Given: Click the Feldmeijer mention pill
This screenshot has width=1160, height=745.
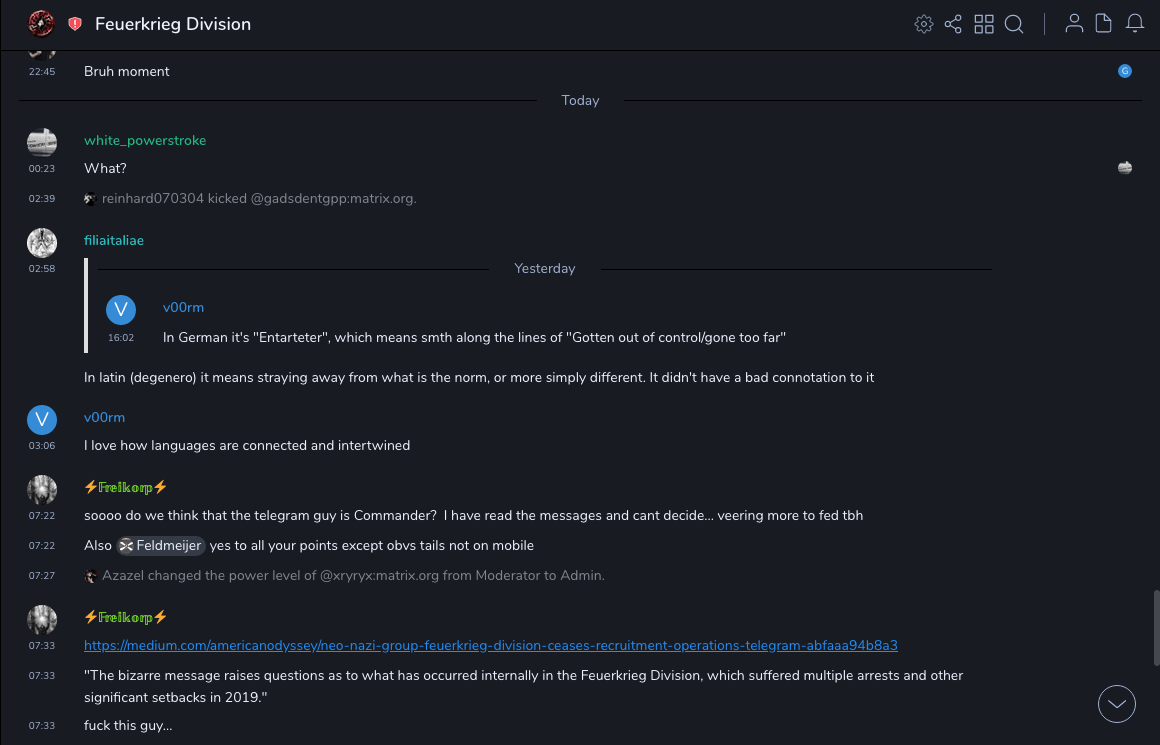Looking at the screenshot, I should 161,545.
